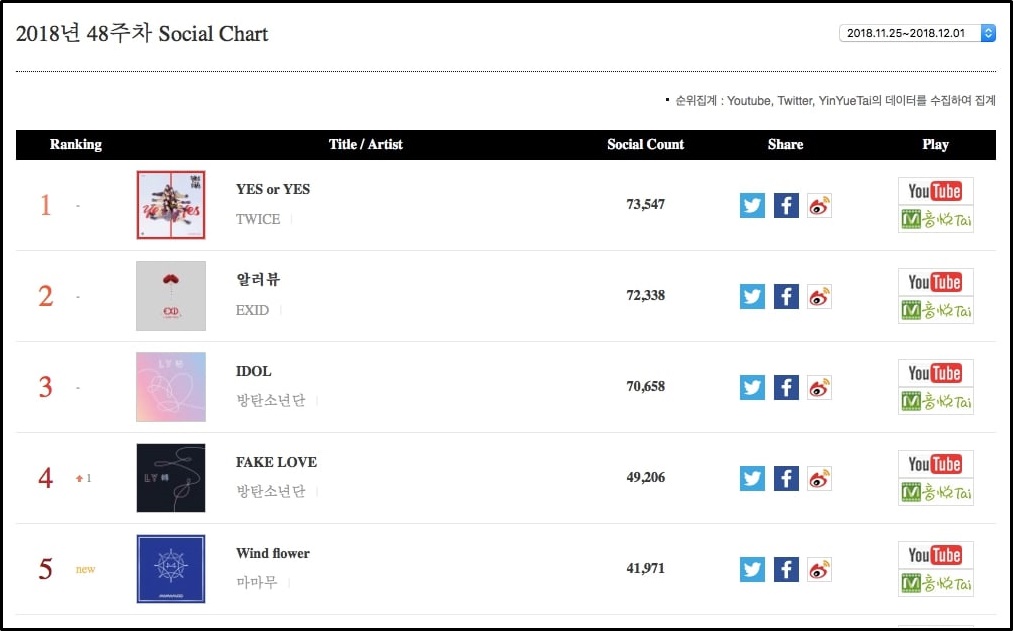Open the 마마무 artist link
Viewport: 1013px width, 631px height.
[256, 583]
